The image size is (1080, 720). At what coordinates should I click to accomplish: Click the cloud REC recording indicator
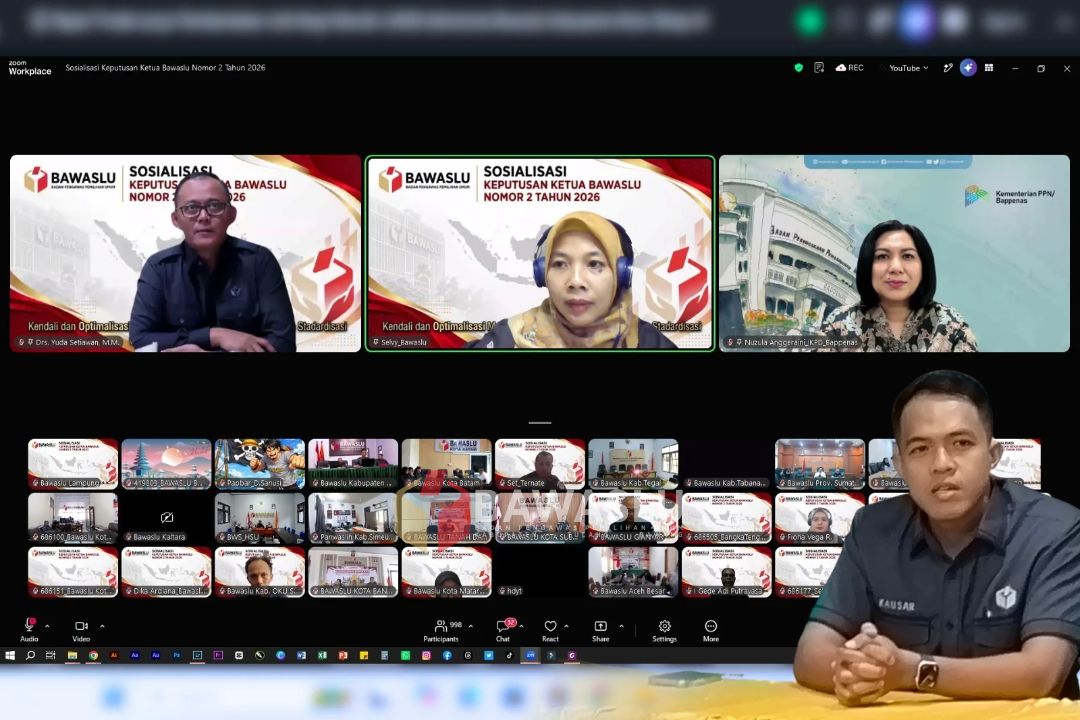(x=849, y=68)
